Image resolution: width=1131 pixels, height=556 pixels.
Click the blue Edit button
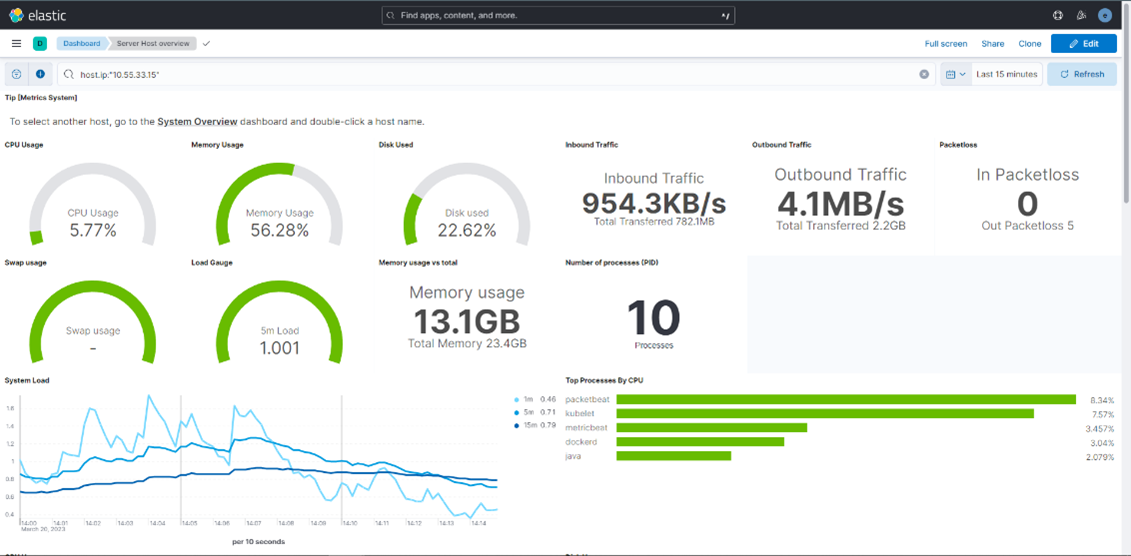pos(1083,44)
